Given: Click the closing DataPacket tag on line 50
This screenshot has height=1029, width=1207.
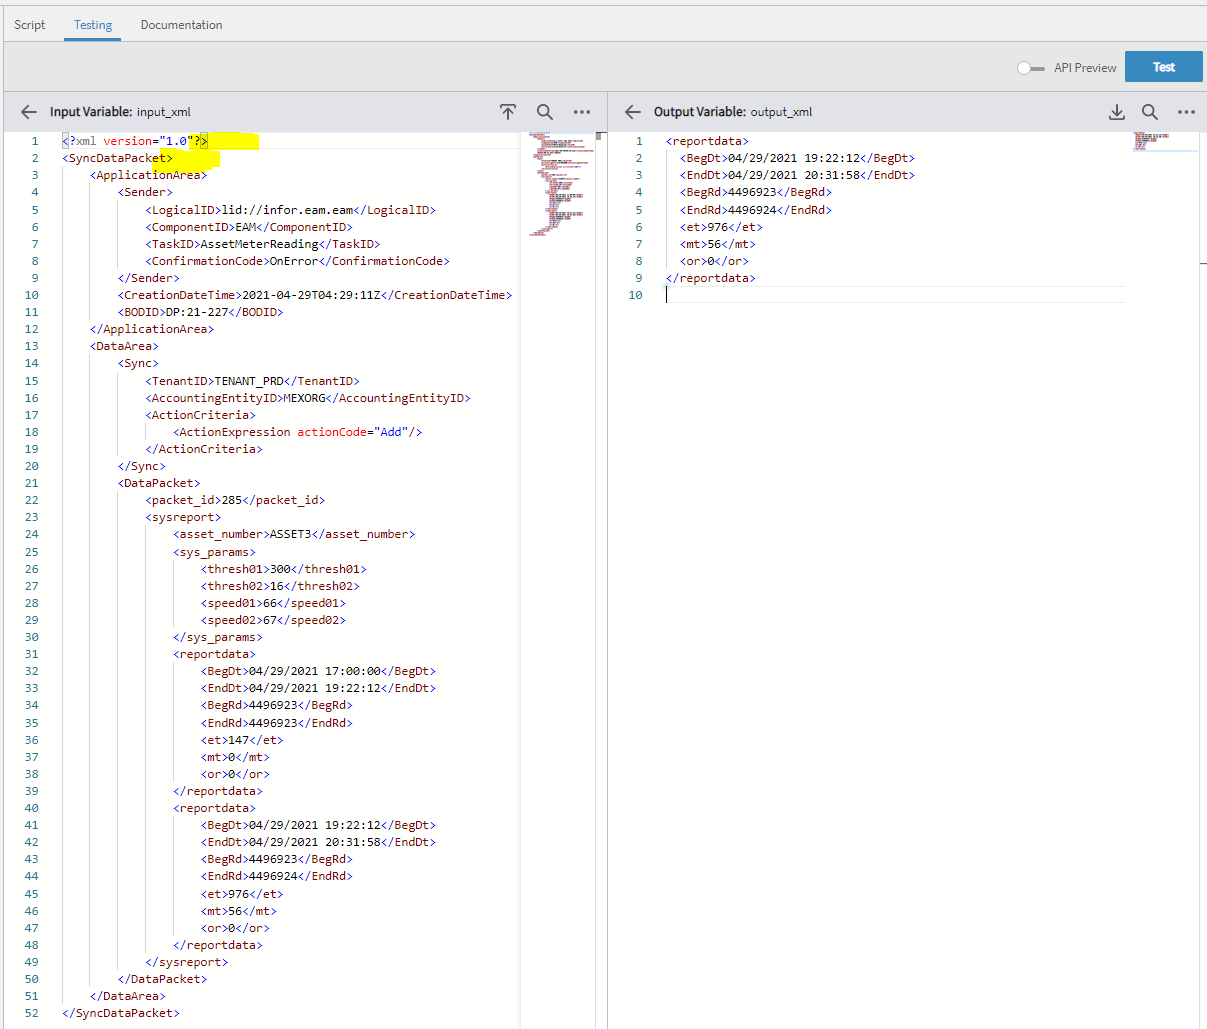Looking at the screenshot, I should pos(163,979).
